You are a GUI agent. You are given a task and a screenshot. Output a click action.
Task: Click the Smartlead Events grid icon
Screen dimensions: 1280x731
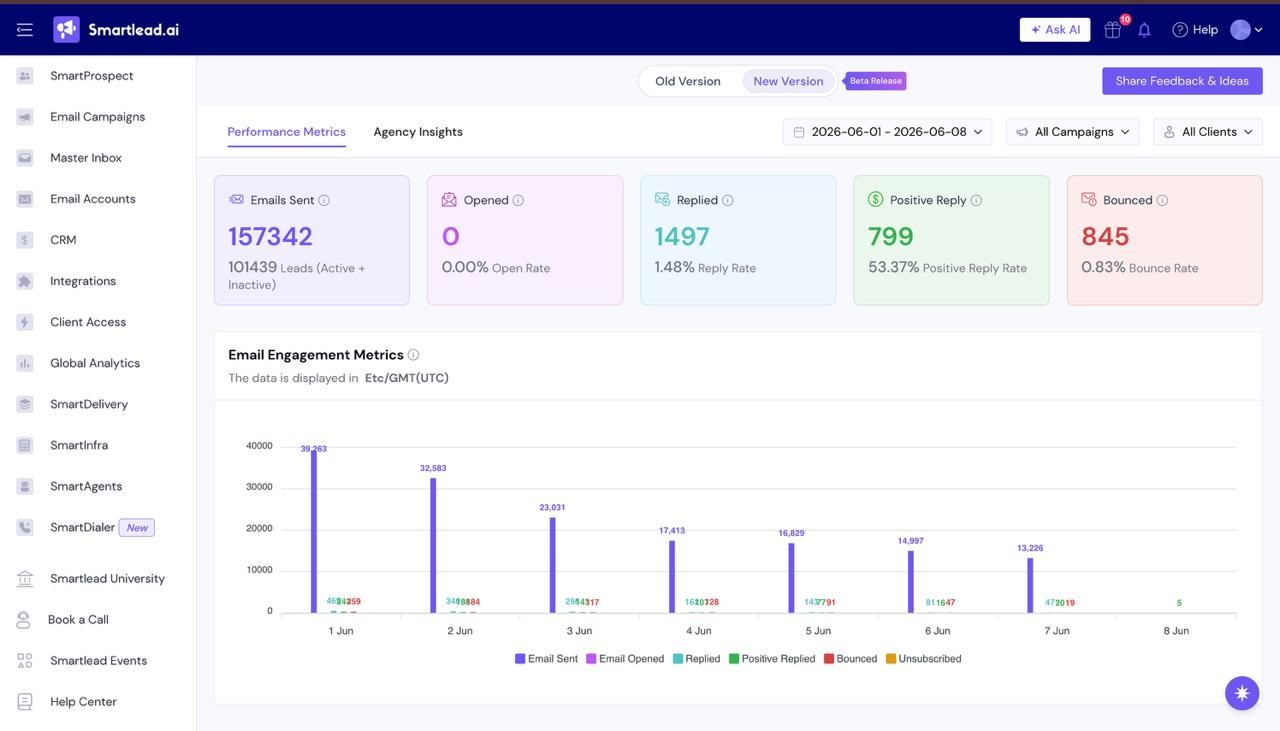[25, 661]
